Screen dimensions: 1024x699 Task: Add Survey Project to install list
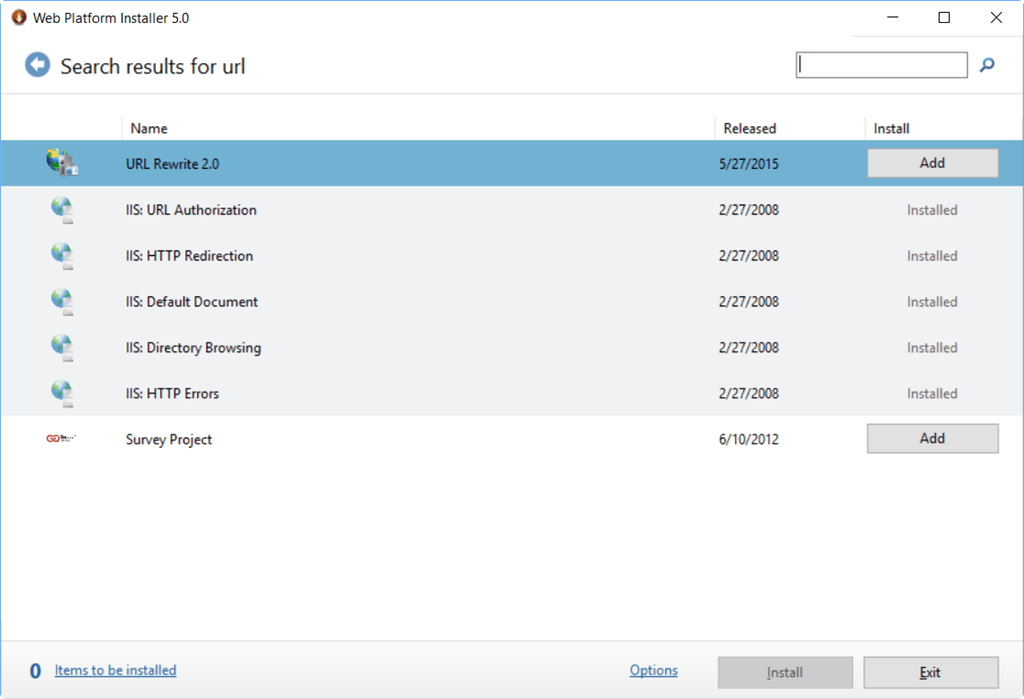932,438
